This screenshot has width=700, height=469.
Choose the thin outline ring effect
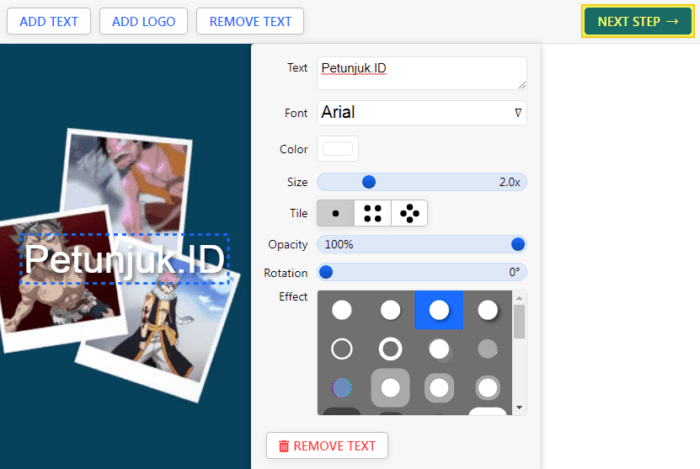[x=342, y=349]
